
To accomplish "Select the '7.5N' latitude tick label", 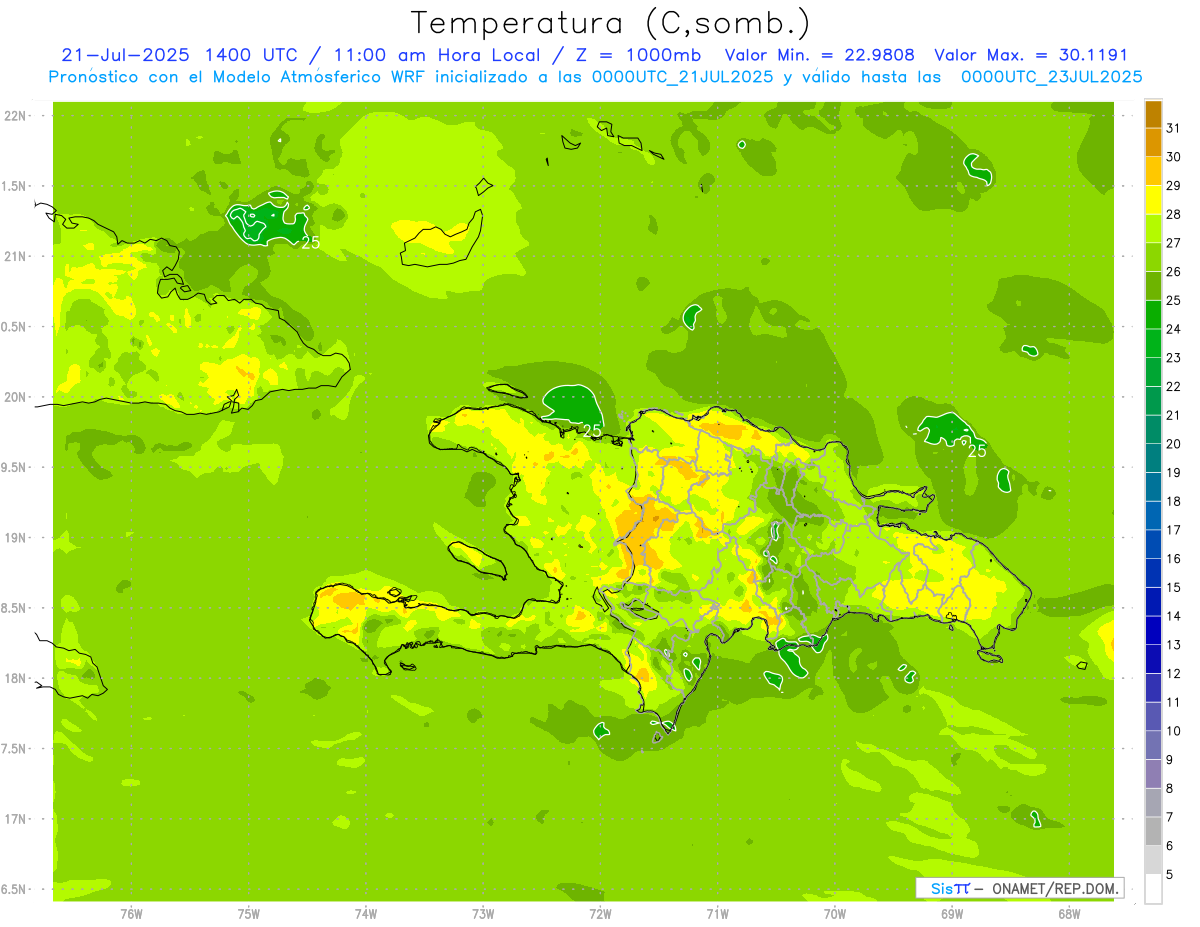I will click(x=14, y=749).
